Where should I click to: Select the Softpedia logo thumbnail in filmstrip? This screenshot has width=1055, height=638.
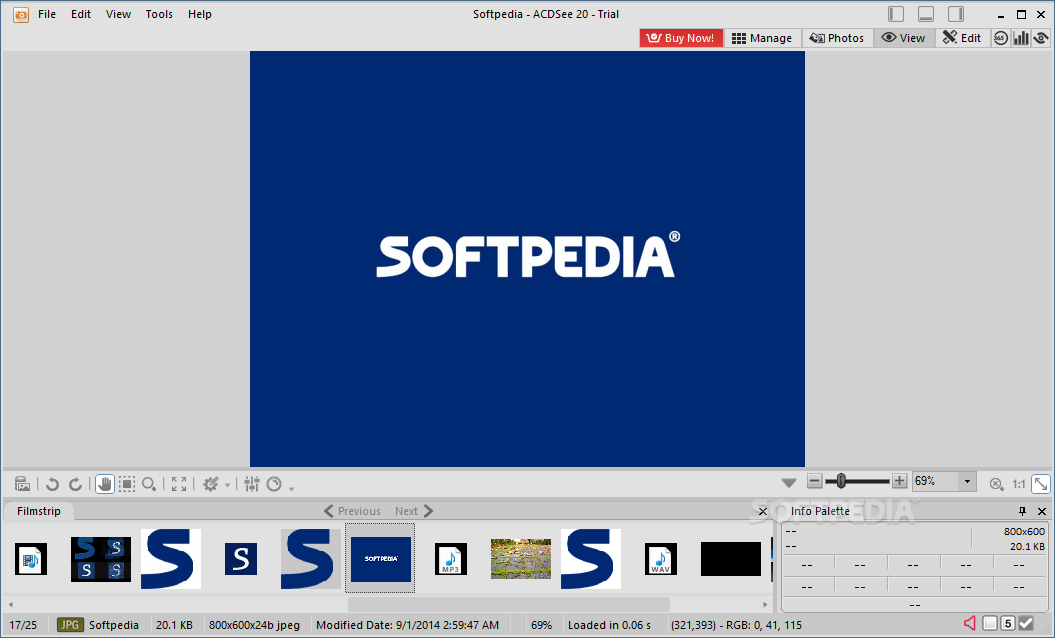[380, 559]
